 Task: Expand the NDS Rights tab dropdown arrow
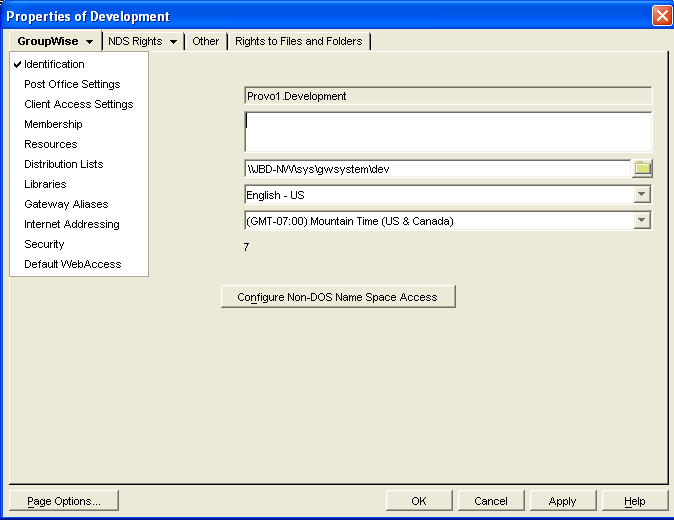pyautogui.click(x=173, y=42)
